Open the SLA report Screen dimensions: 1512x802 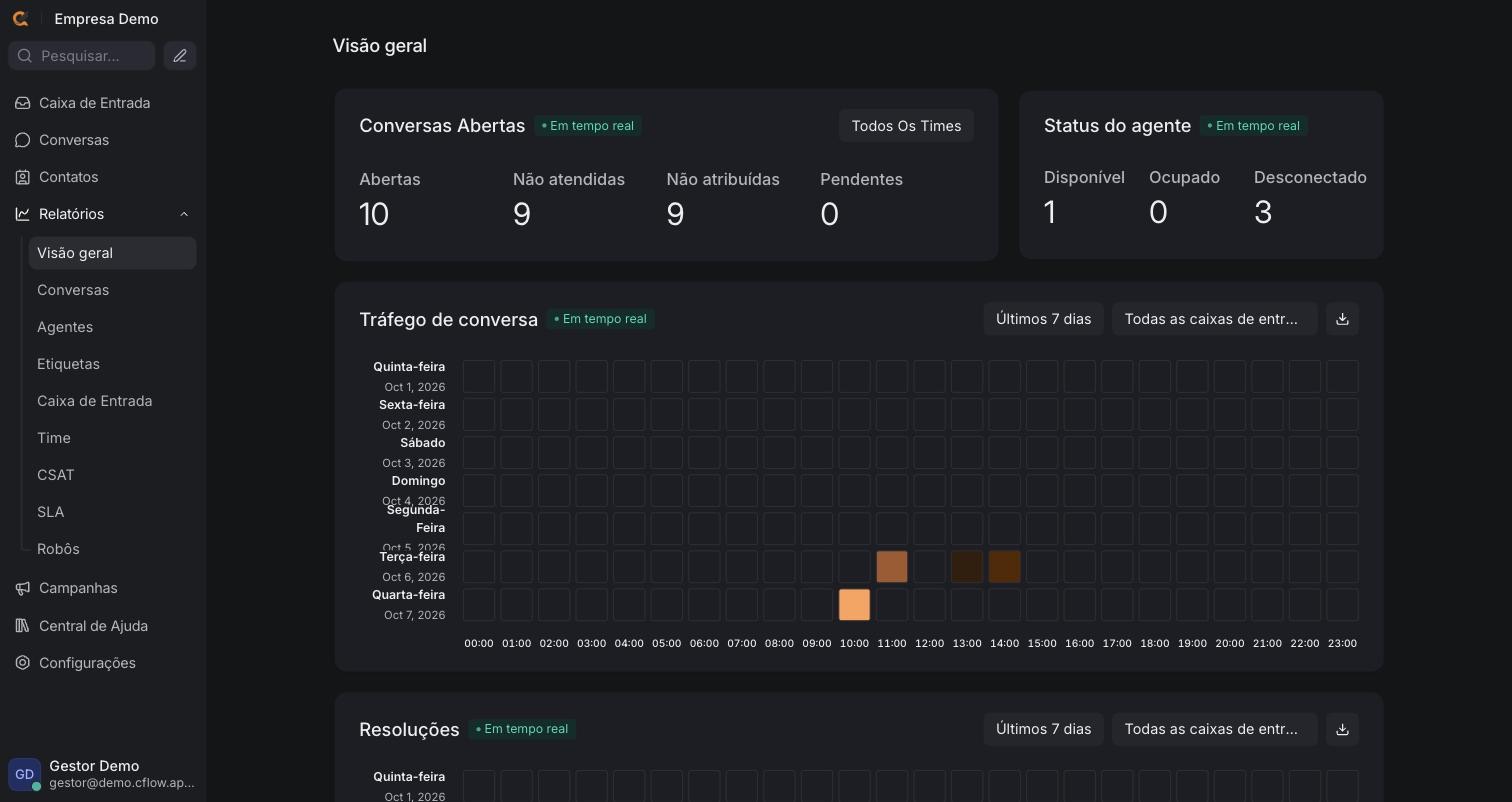(112, 512)
